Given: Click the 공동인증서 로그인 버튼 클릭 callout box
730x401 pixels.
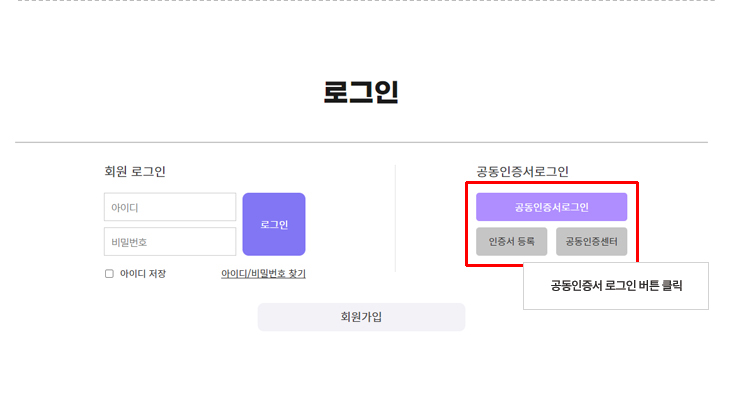Looking at the screenshot, I should (x=615, y=286).
